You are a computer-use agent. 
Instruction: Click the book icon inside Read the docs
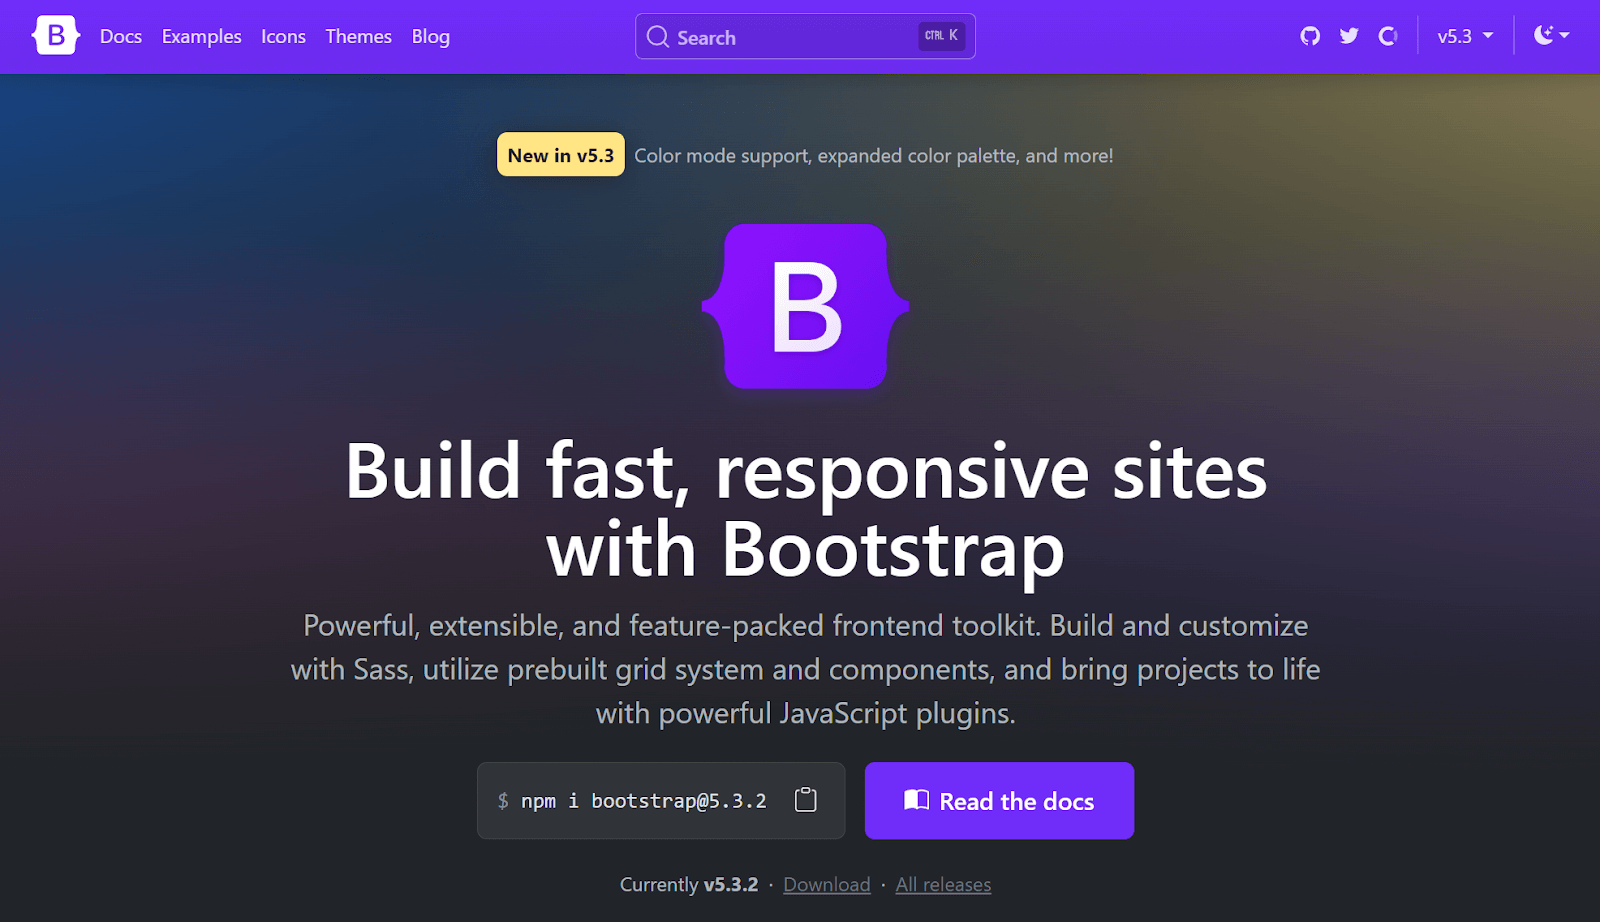tap(915, 800)
